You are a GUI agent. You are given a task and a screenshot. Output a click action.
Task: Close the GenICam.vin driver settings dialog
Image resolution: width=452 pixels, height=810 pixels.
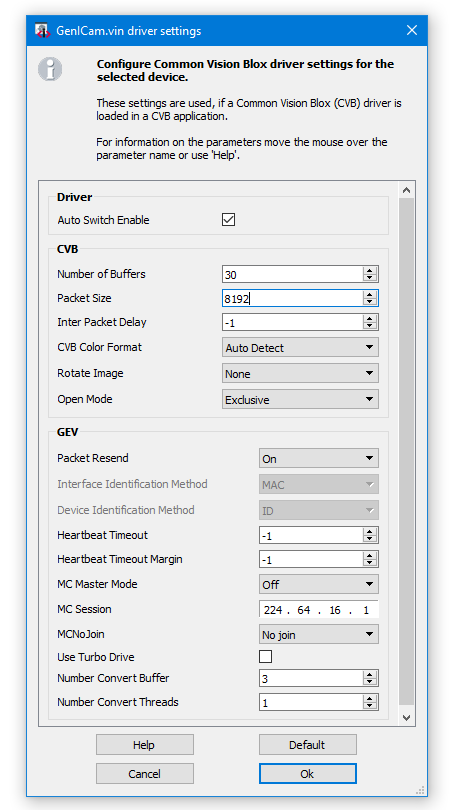click(x=412, y=30)
